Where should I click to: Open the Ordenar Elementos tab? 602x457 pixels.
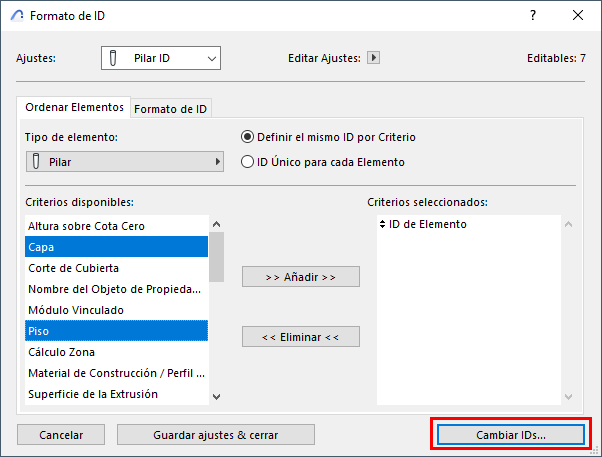click(74, 107)
